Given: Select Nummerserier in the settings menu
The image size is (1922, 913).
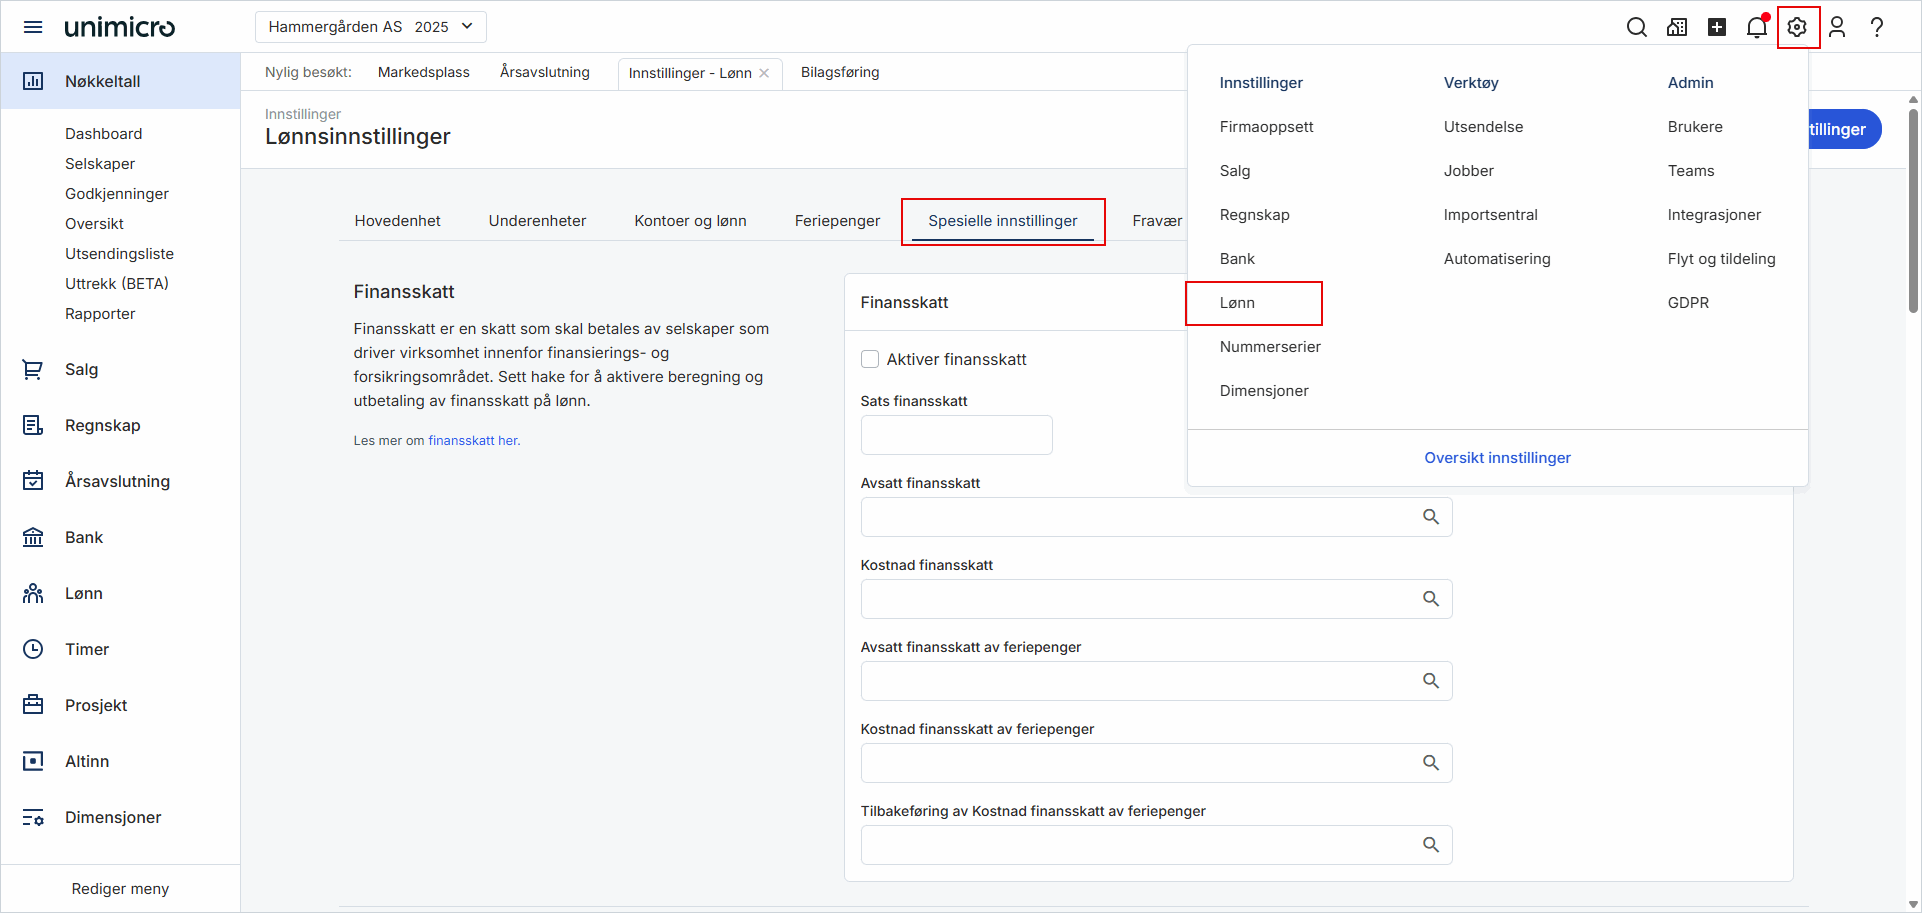Looking at the screenshot, I should (x=1270, y=346).
